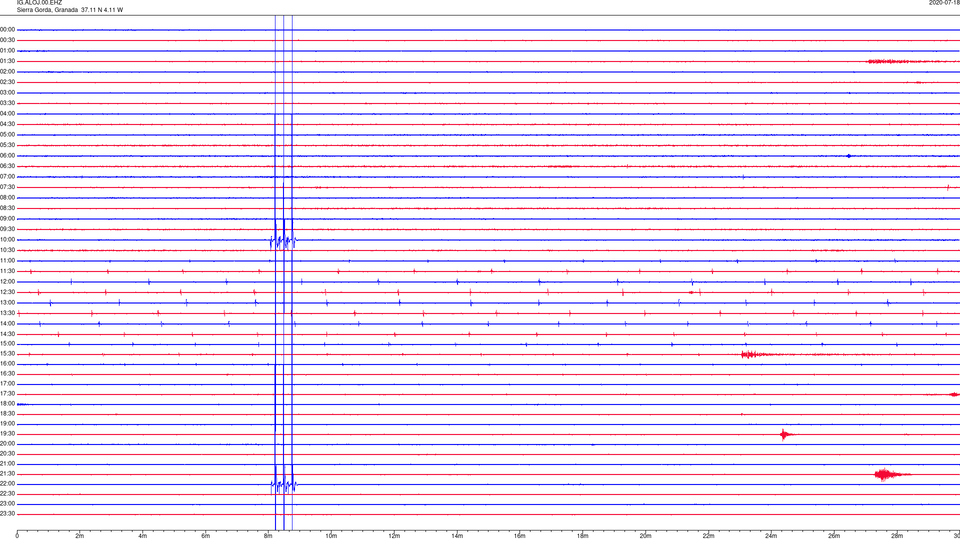Image resolution: width=960 pixels, height=540 pixels.
Task: Select the 20:00 trace time label
Action: [7, 444]
